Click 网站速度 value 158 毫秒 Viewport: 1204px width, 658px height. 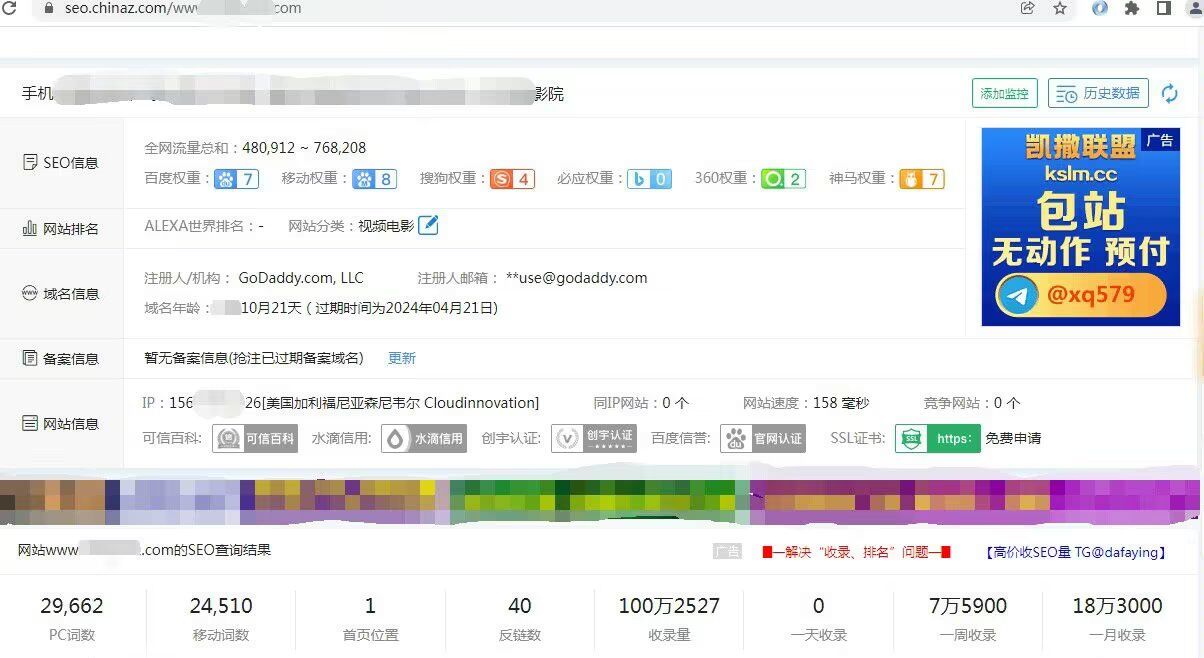[841, 403]
